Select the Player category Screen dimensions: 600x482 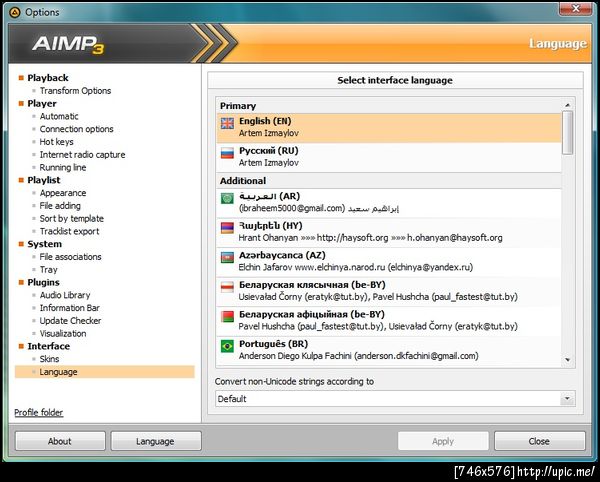click(42, 104)
